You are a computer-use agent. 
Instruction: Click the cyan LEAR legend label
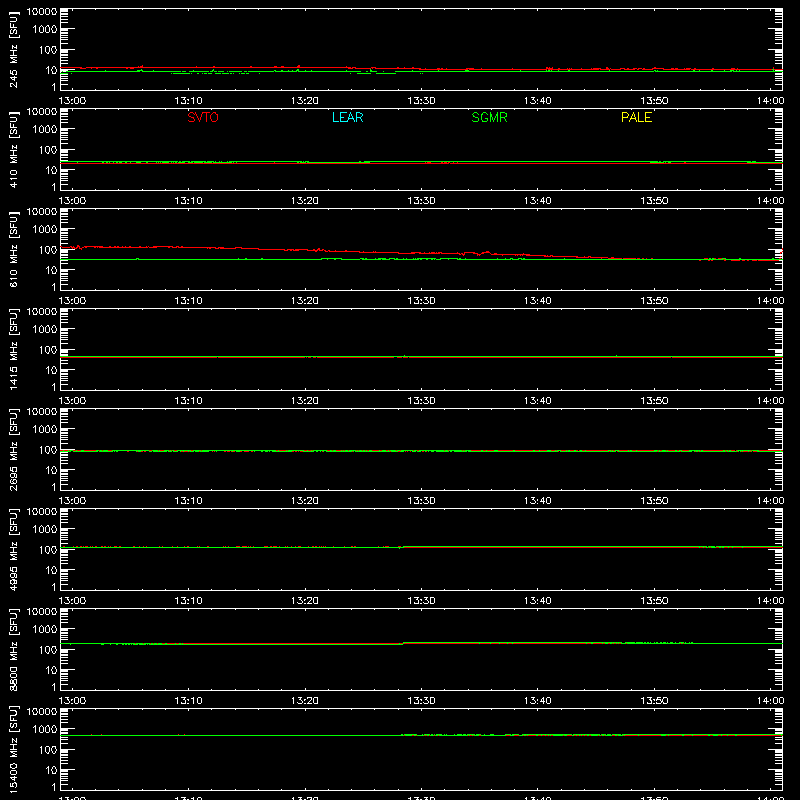coord(347,117)
